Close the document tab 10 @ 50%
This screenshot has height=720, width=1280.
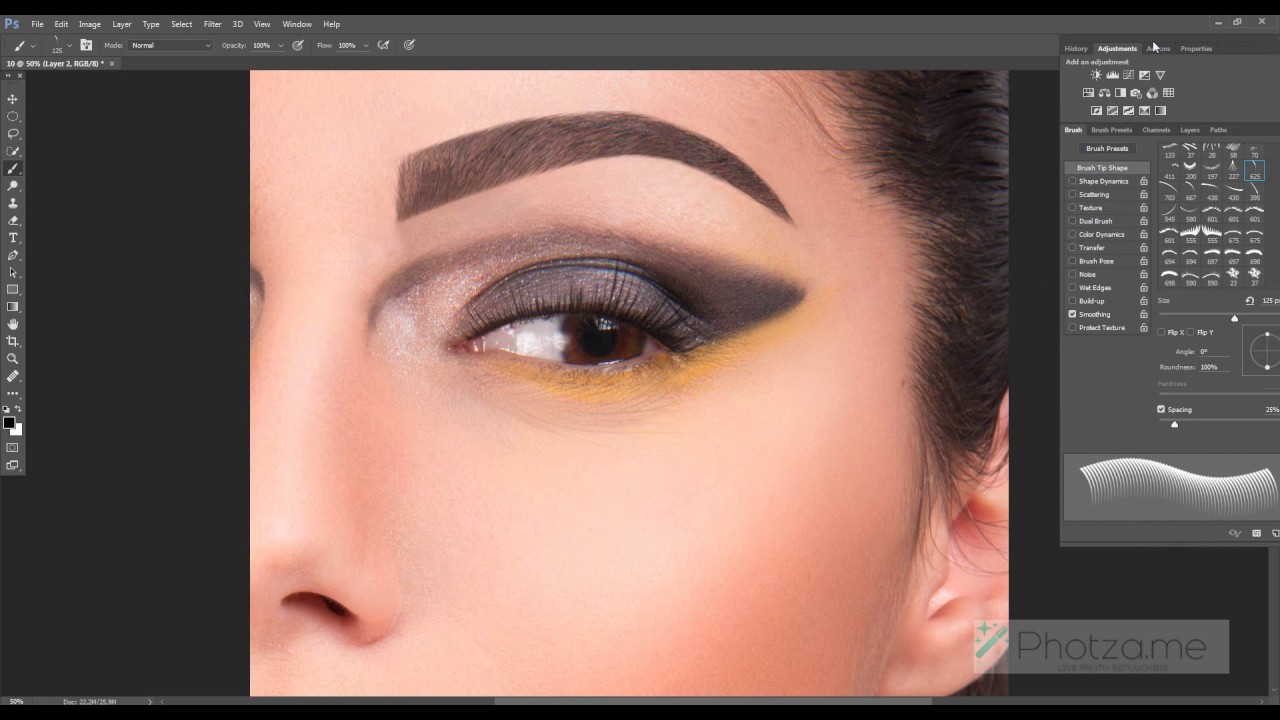click(112, 63)
